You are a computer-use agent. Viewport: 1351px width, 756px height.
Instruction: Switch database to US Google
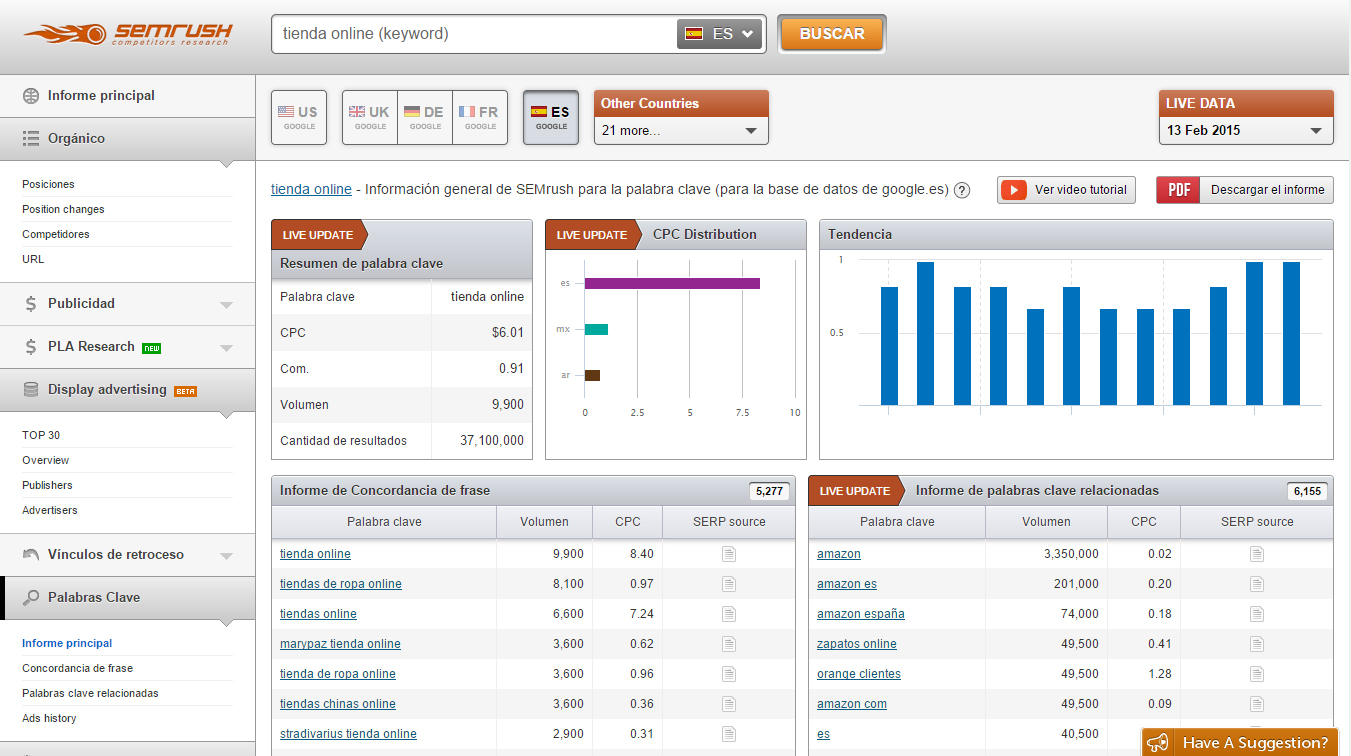(x=299, y=118)
